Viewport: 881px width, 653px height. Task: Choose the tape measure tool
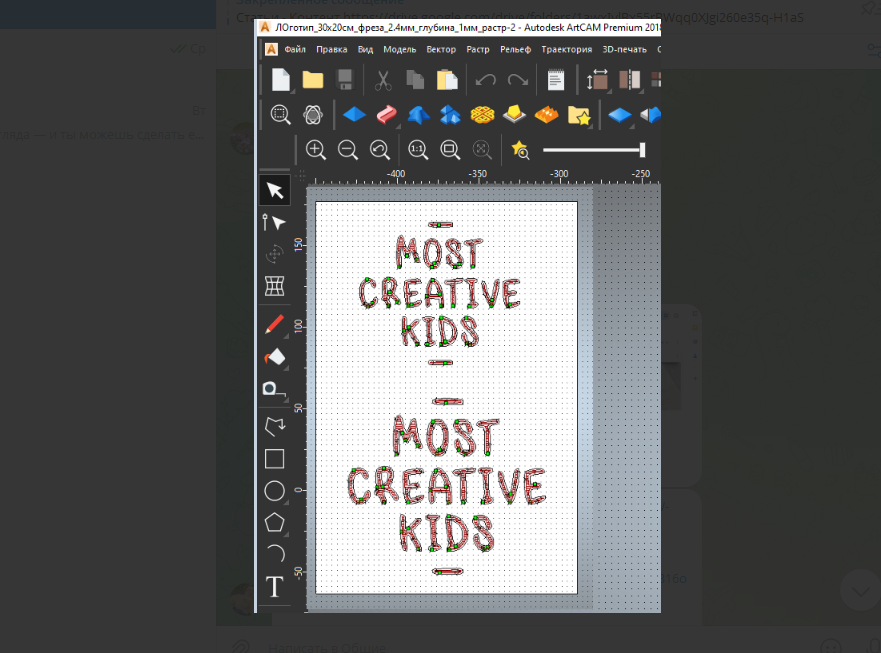(x=274, y=389)
